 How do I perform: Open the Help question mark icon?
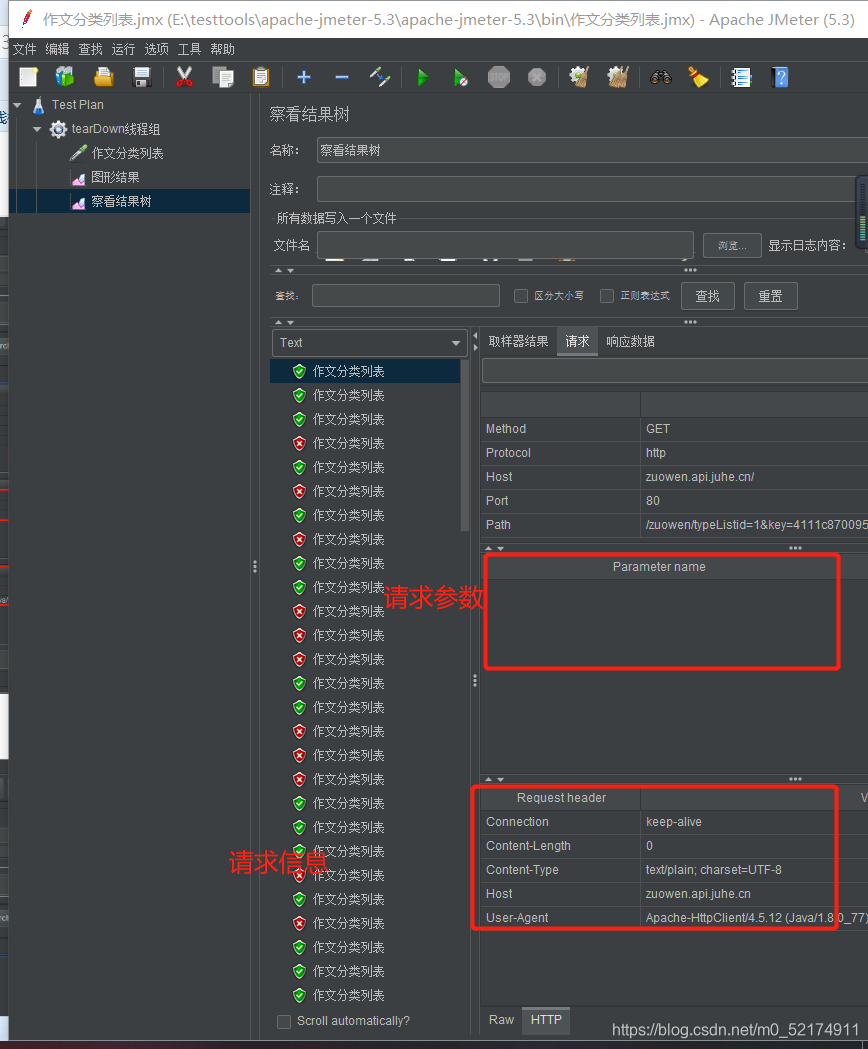click(x=780, y=77)
